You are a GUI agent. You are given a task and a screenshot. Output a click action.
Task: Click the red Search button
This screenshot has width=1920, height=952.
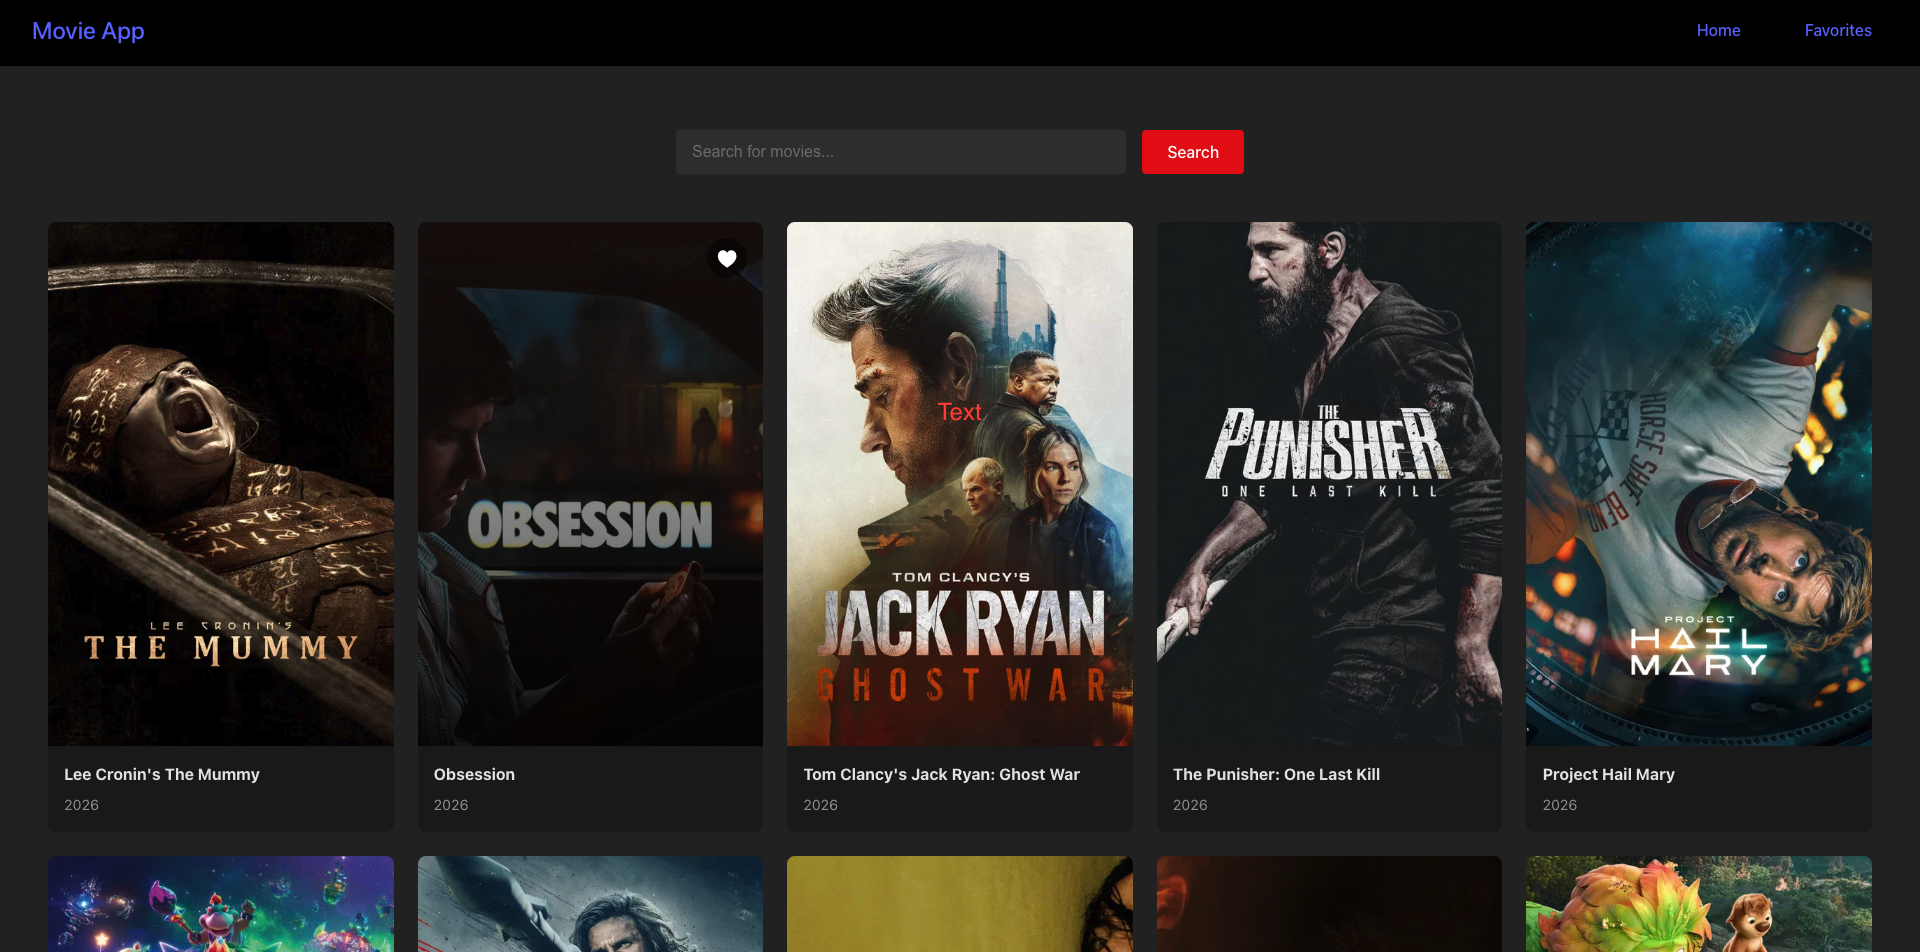(1193, 152)
